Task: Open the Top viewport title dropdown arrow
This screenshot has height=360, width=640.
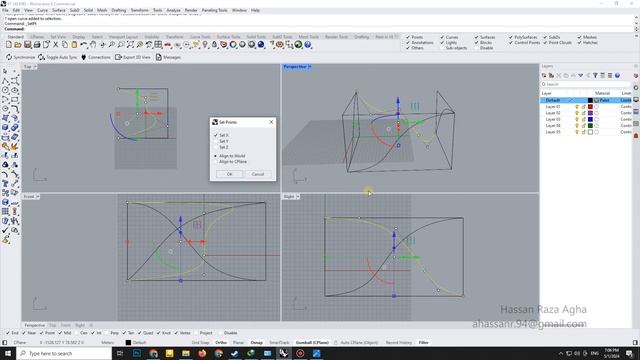Action: [x=35, y=67]
